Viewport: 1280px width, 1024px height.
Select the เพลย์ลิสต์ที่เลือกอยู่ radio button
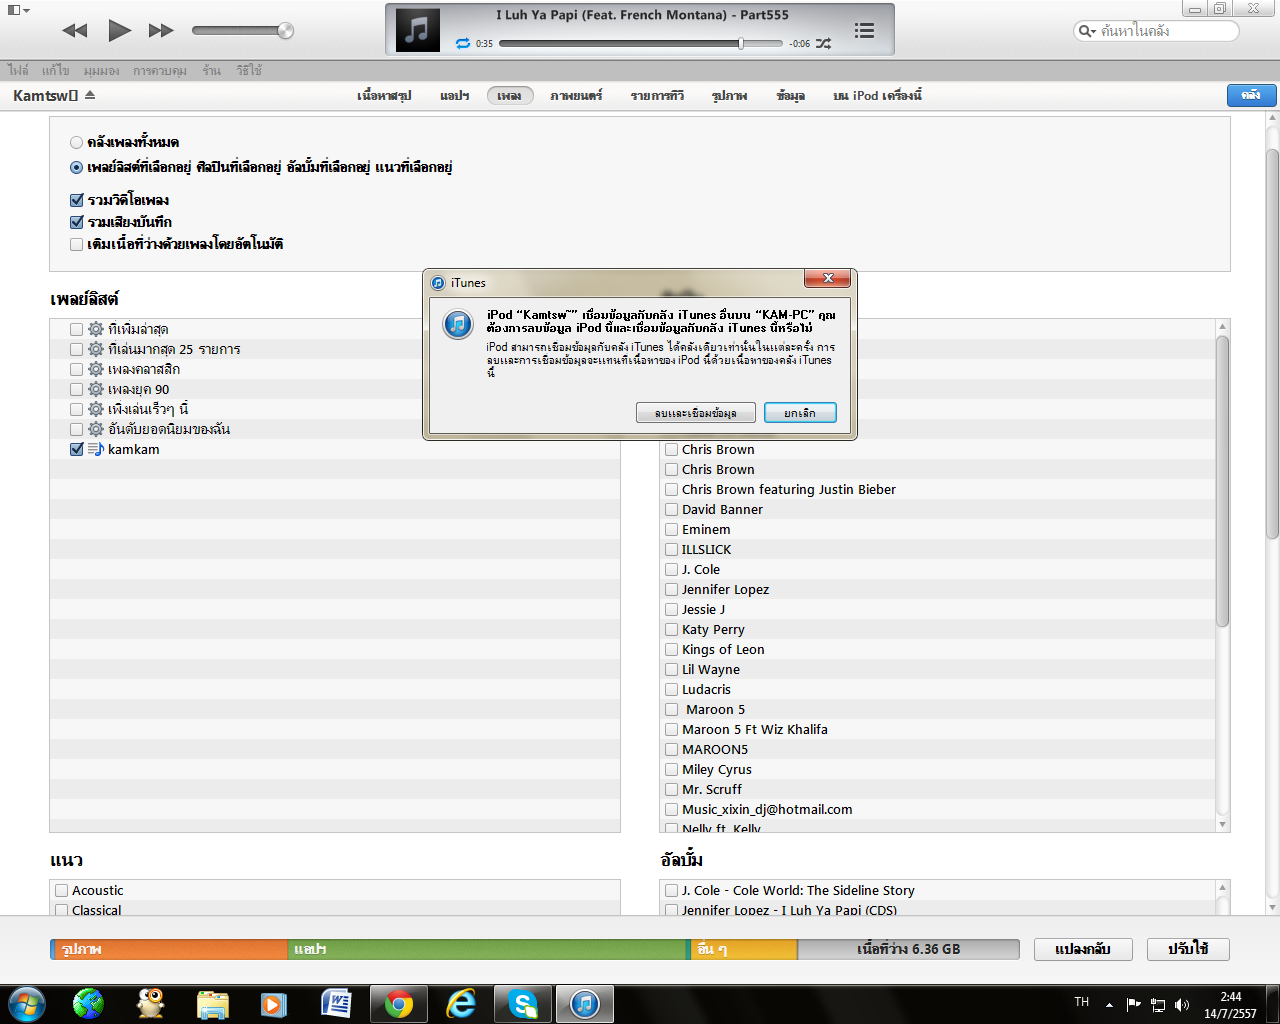click(76, 167)
